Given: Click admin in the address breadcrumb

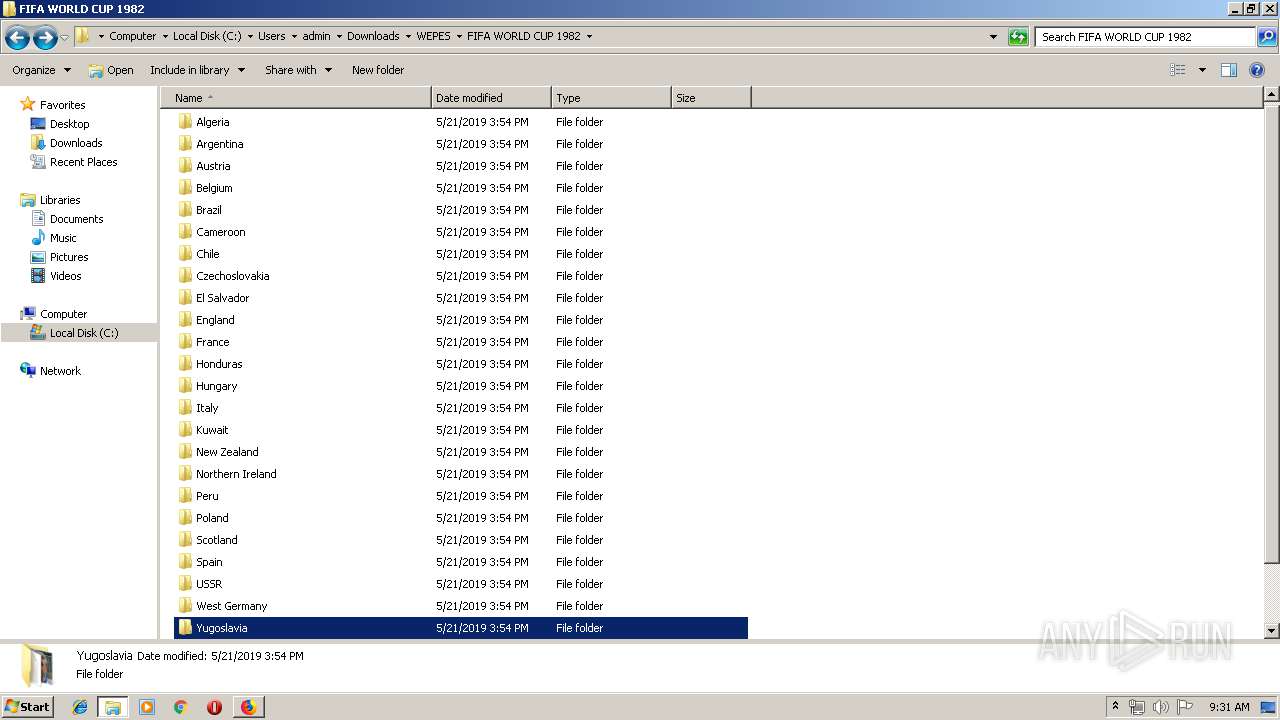Looking at the screenshot, I should click(x=316, y=36).
